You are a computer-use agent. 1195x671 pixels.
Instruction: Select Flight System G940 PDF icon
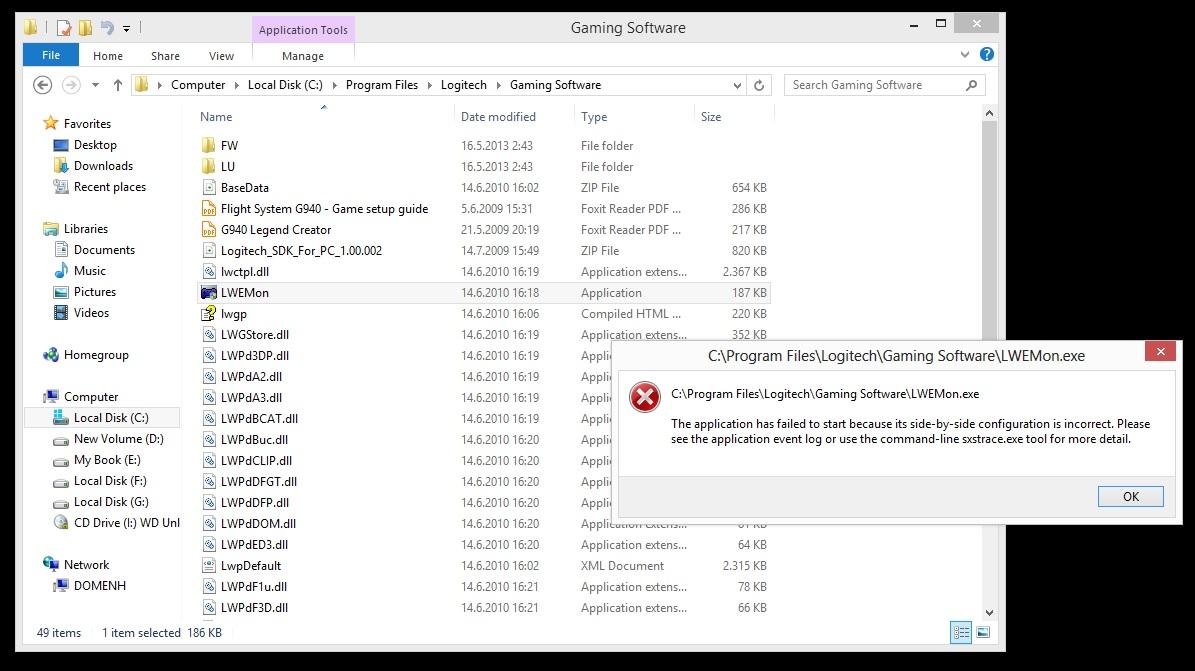pyautogui.click(x=209, y=208)
